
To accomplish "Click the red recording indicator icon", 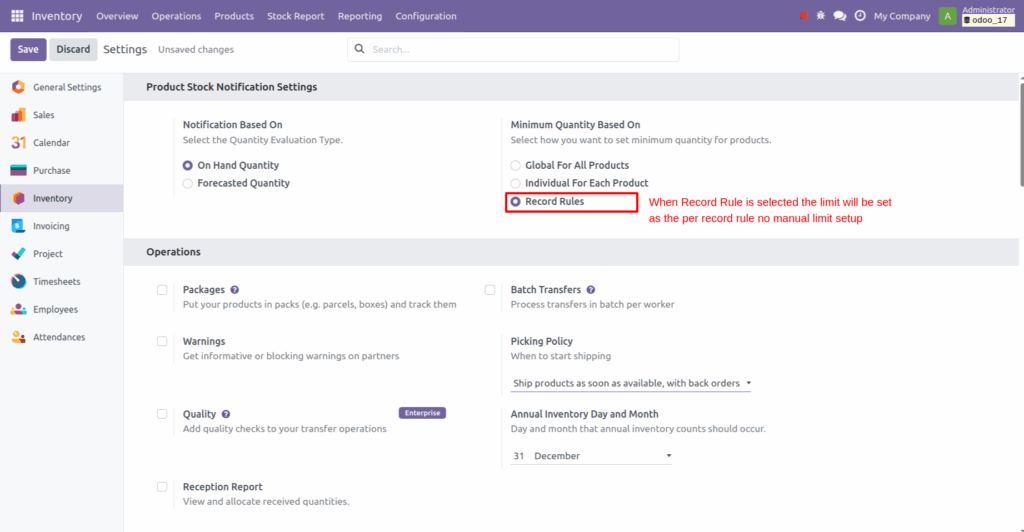I will pos(803,16).
